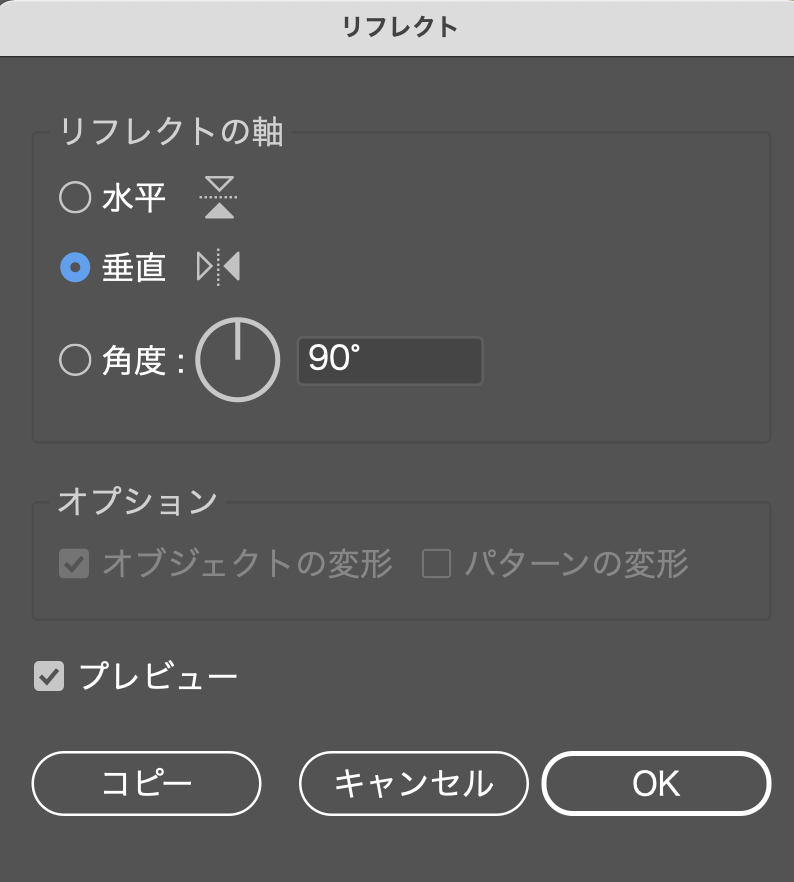
Task: Click the 角度 text label
Action: [x=134, y=360]
